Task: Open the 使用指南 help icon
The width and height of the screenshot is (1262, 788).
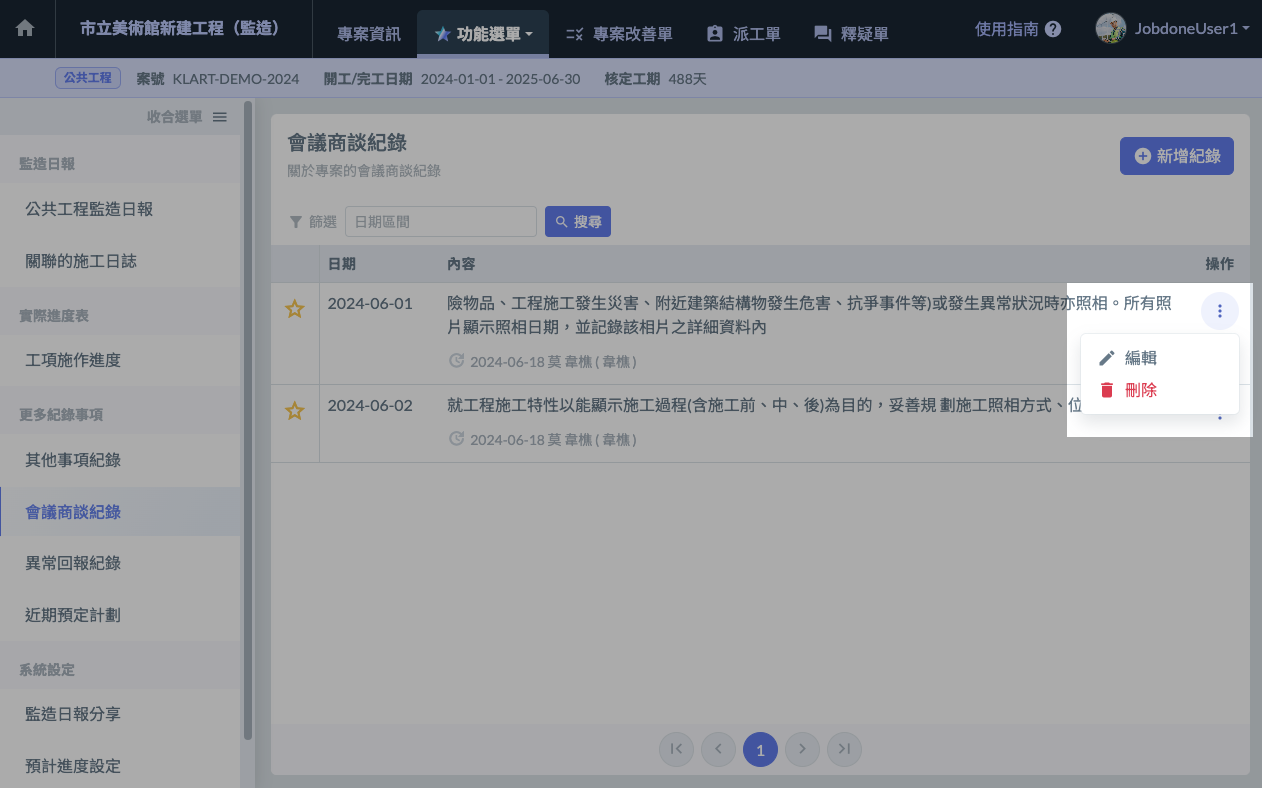Action: point(1053,30)
